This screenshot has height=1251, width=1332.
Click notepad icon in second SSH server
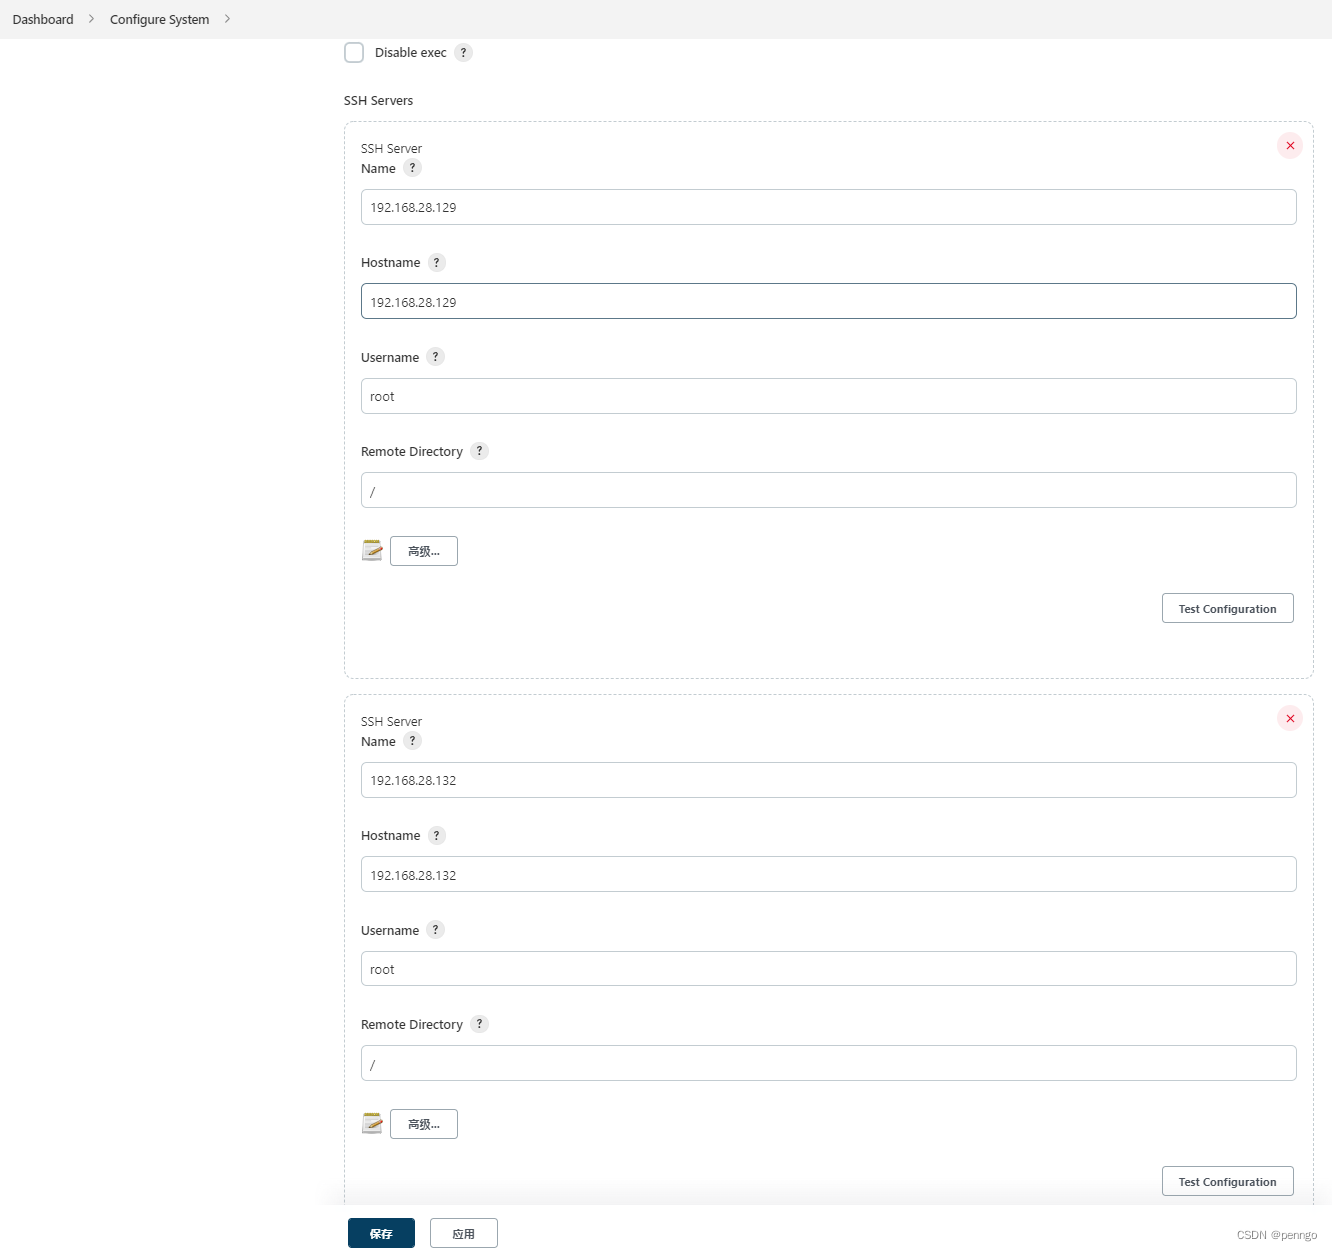[x=372, y=1123]
